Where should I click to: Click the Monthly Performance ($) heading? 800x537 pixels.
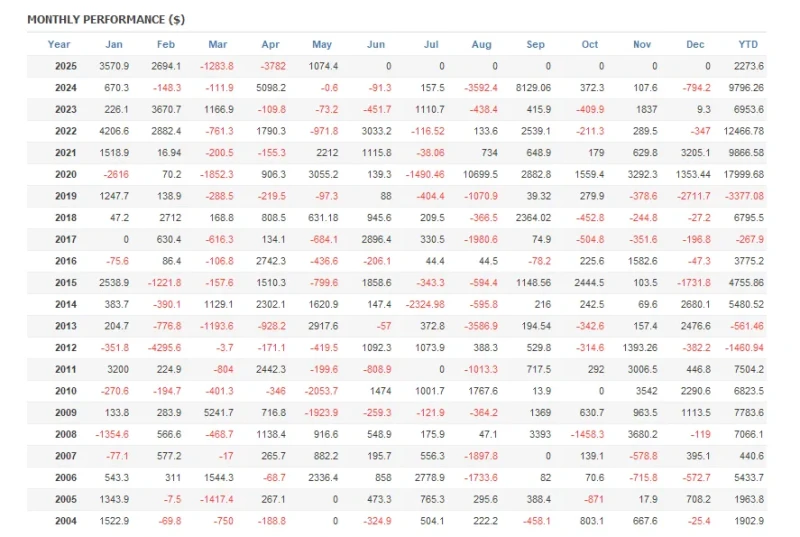pyautogui.click(x=106, y=19)
